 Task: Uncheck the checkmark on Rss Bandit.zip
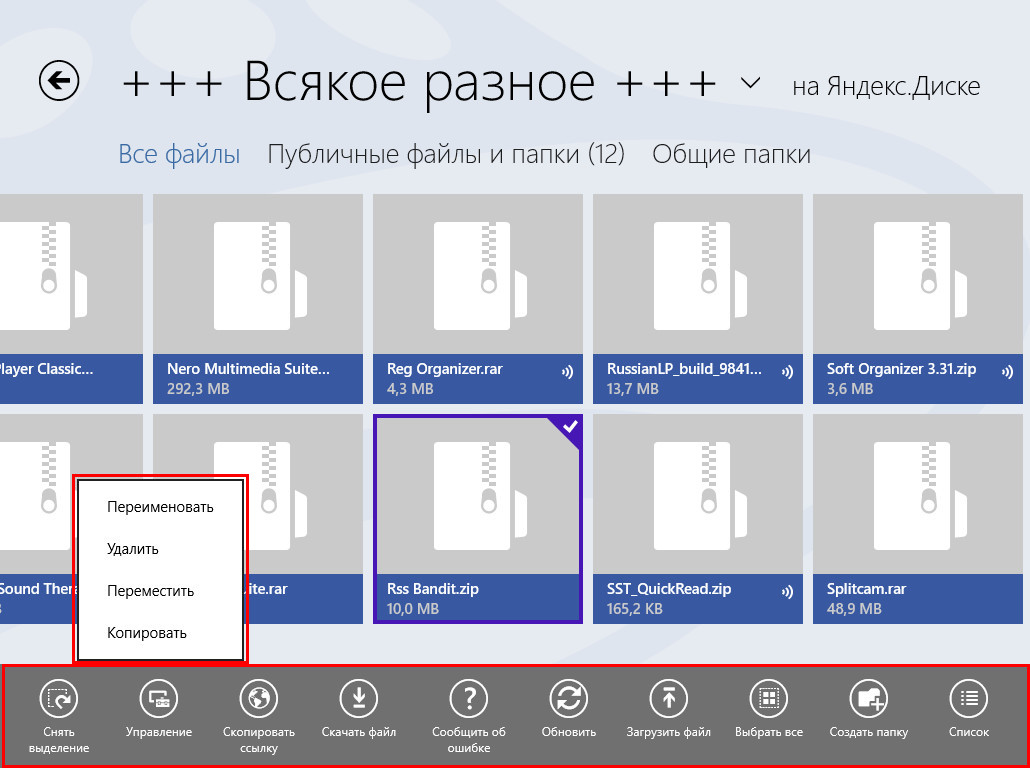569,428
